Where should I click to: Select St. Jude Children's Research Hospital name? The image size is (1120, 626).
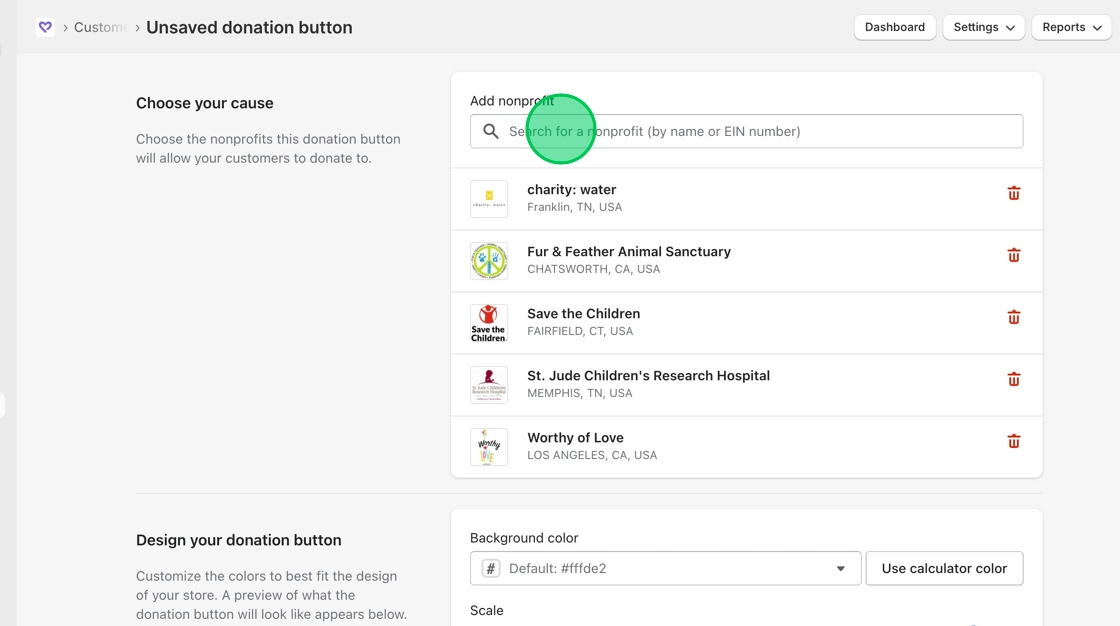coord(649,376)
